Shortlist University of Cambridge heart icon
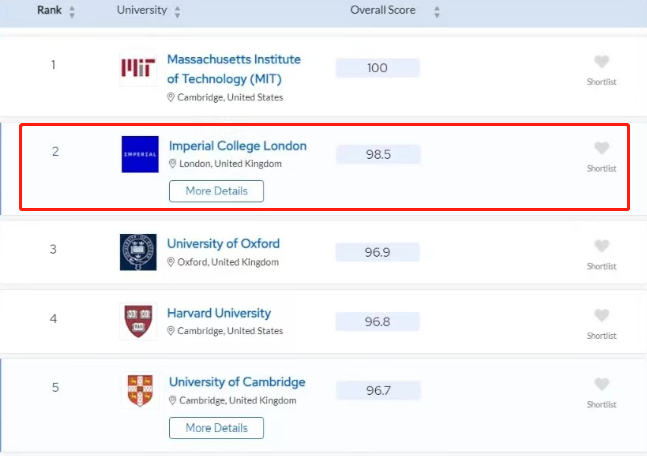Image resolution: width=647 pixels, height=456 pixels. (602, 385)
